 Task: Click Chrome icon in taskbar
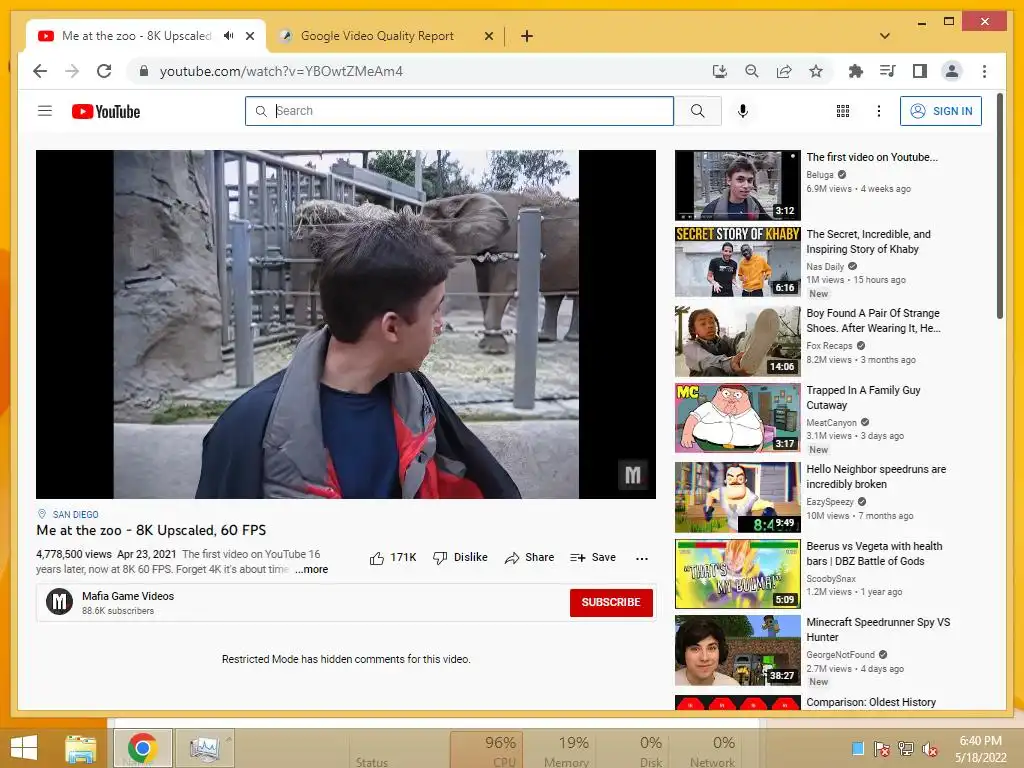[142, 748]
